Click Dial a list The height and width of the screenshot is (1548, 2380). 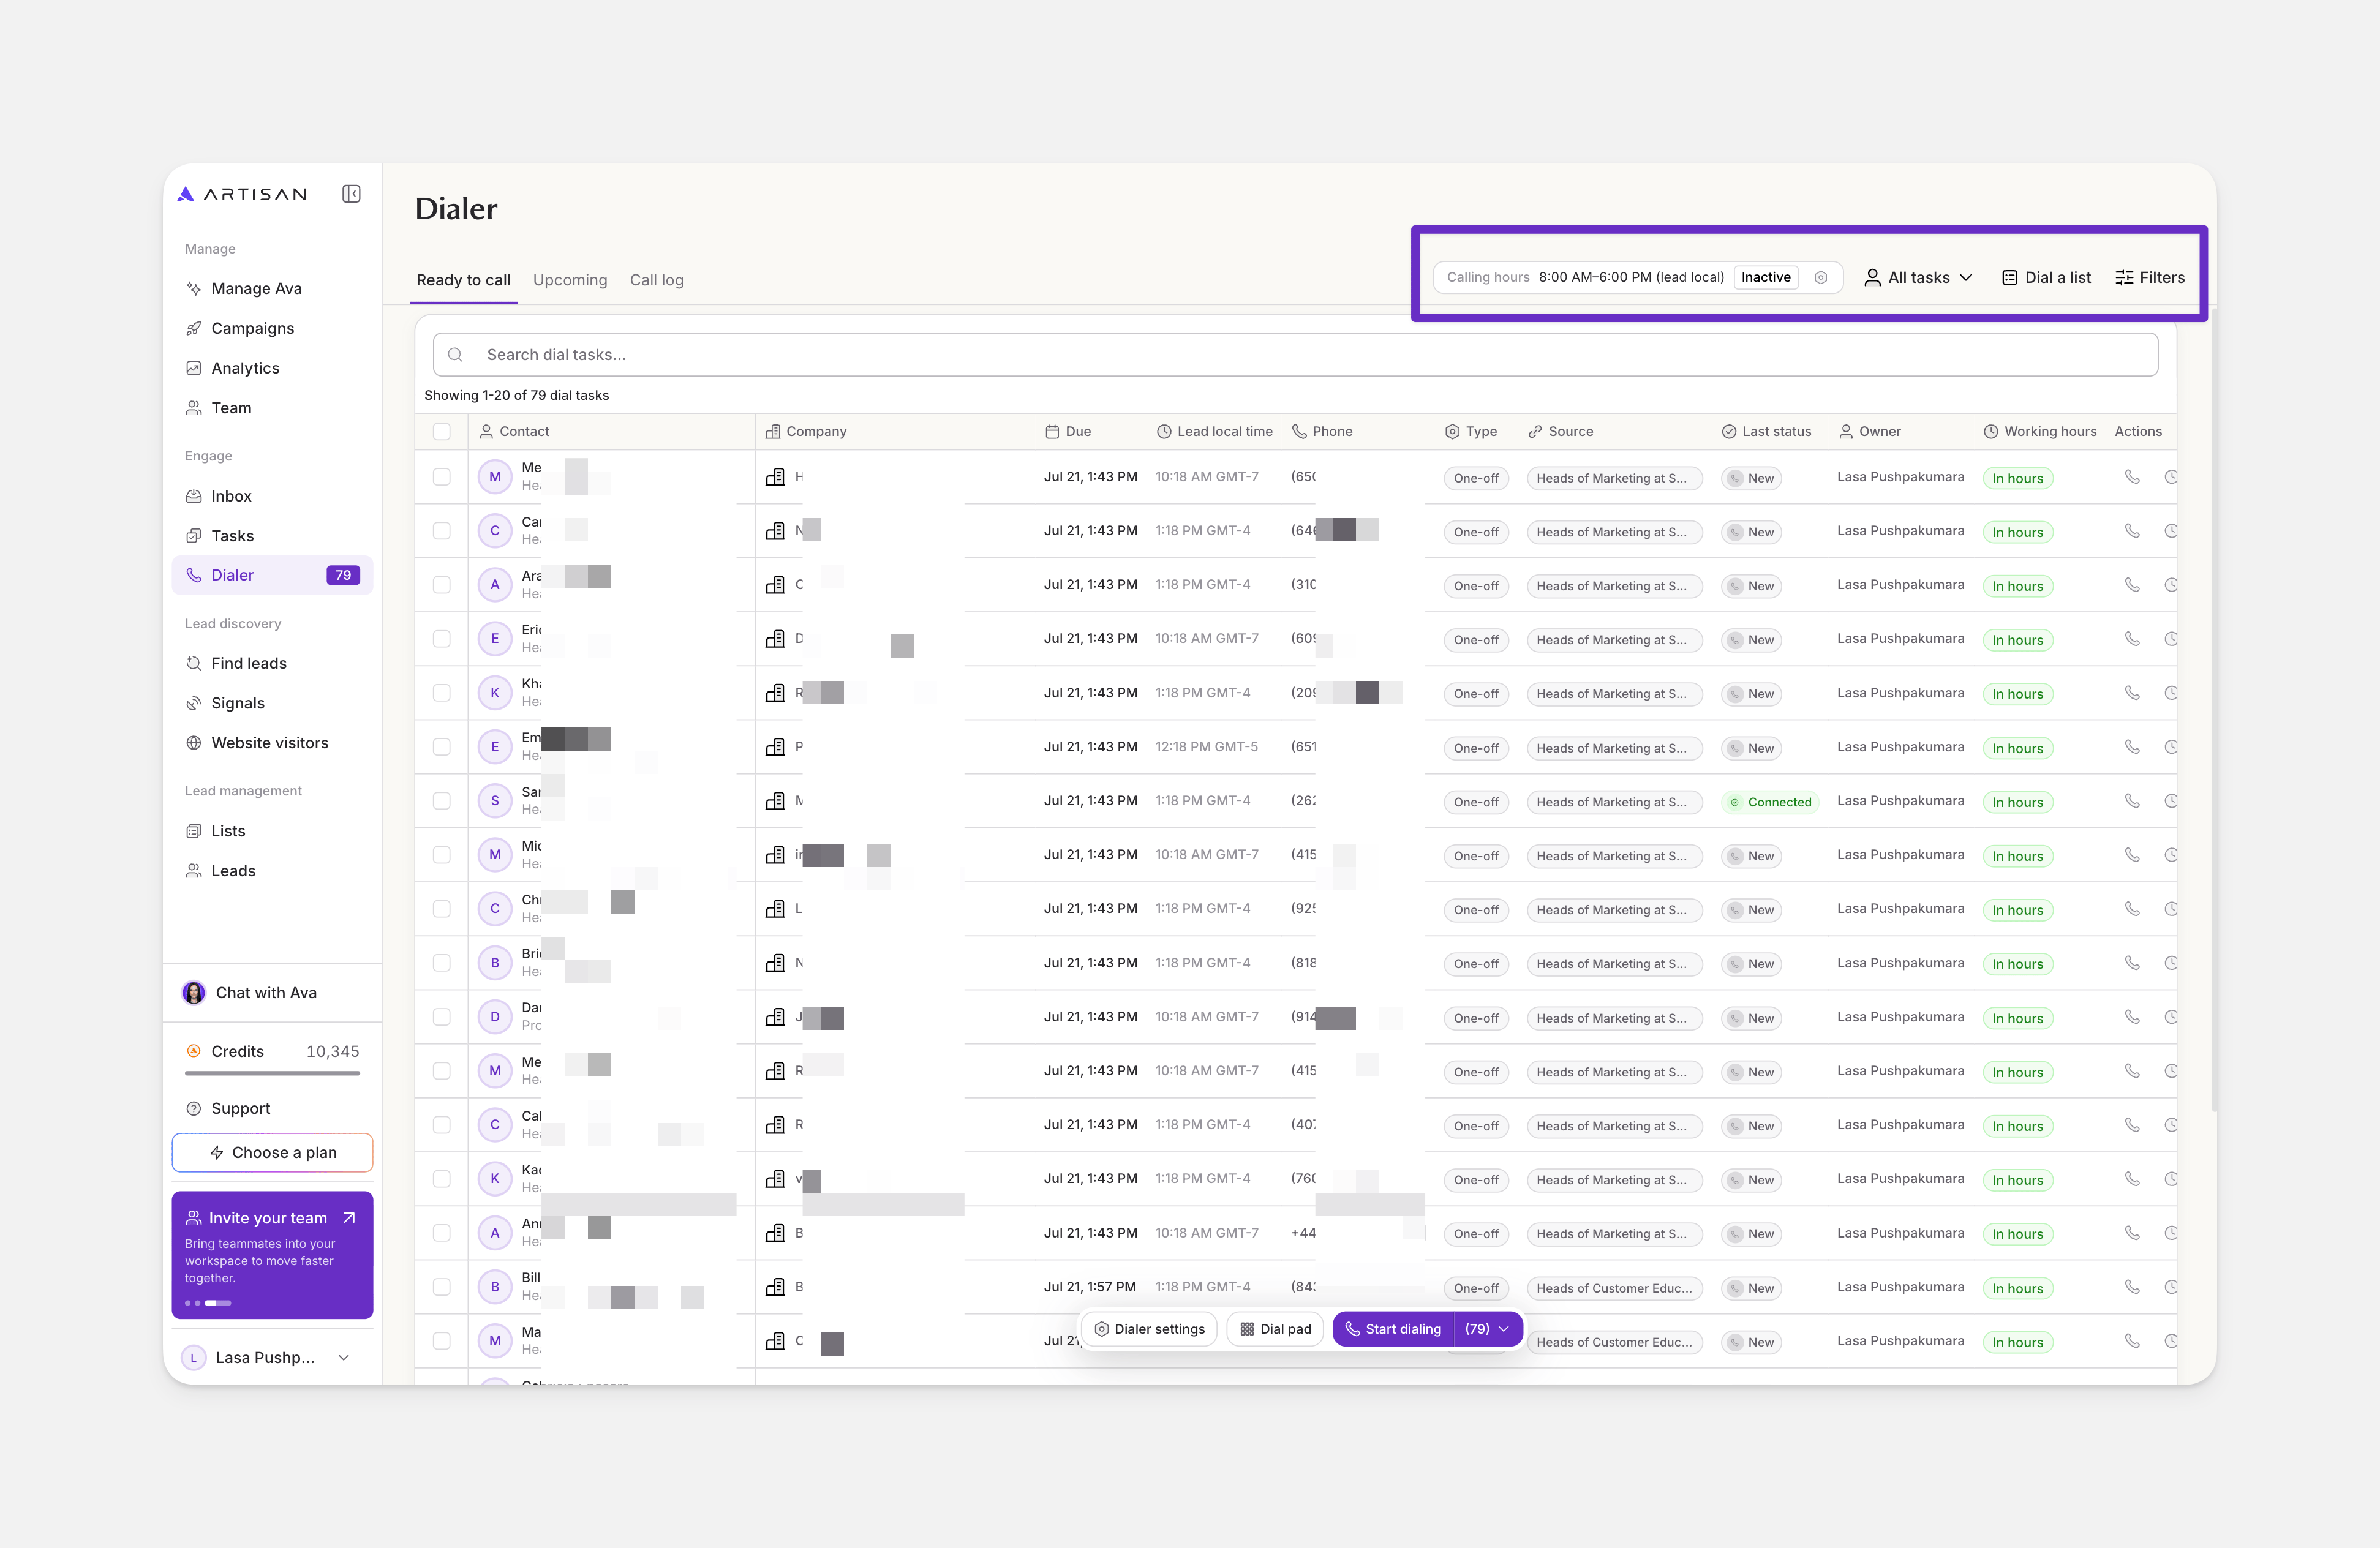[x=2046, y=278]
